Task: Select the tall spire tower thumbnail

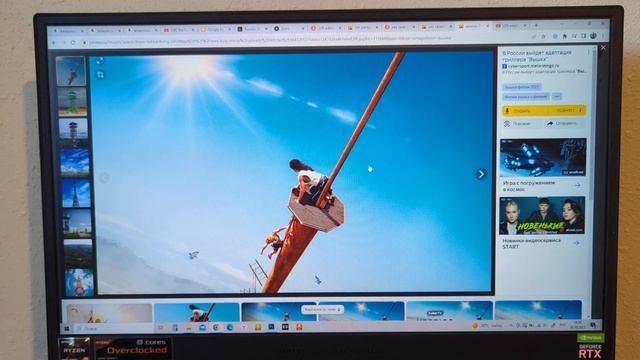Action: (76, 193)
